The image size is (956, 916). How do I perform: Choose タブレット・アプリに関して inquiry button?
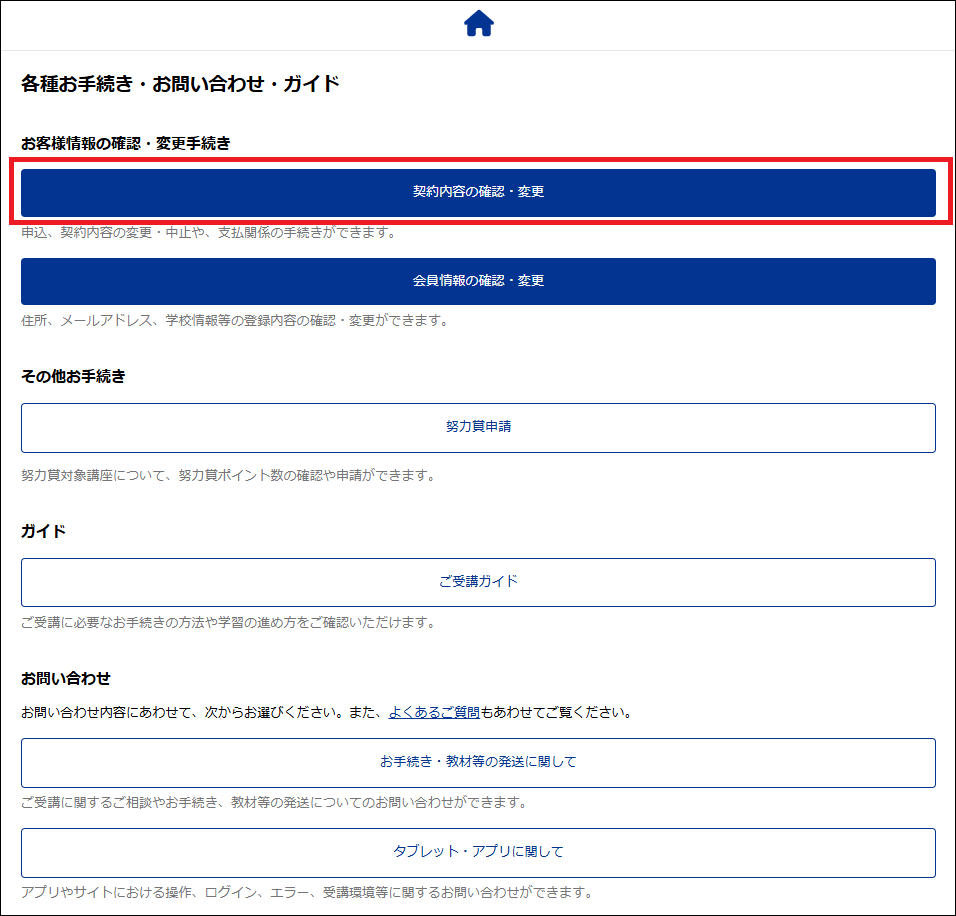[x=478, y=852]
